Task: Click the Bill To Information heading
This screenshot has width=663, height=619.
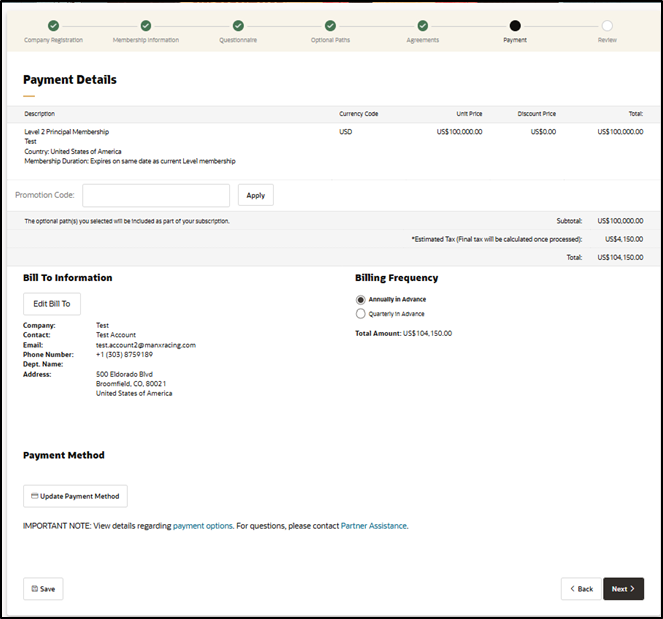Action: [68, 278]
